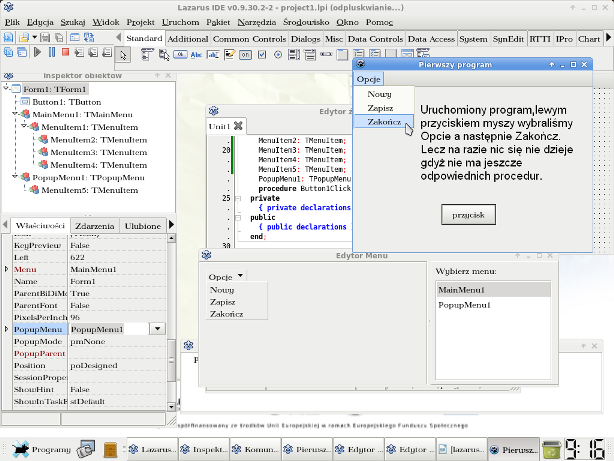Pick the TButton (OK) component icon
Image resolution: width=614 pixels, height=461 pixels.
[180, 54]
